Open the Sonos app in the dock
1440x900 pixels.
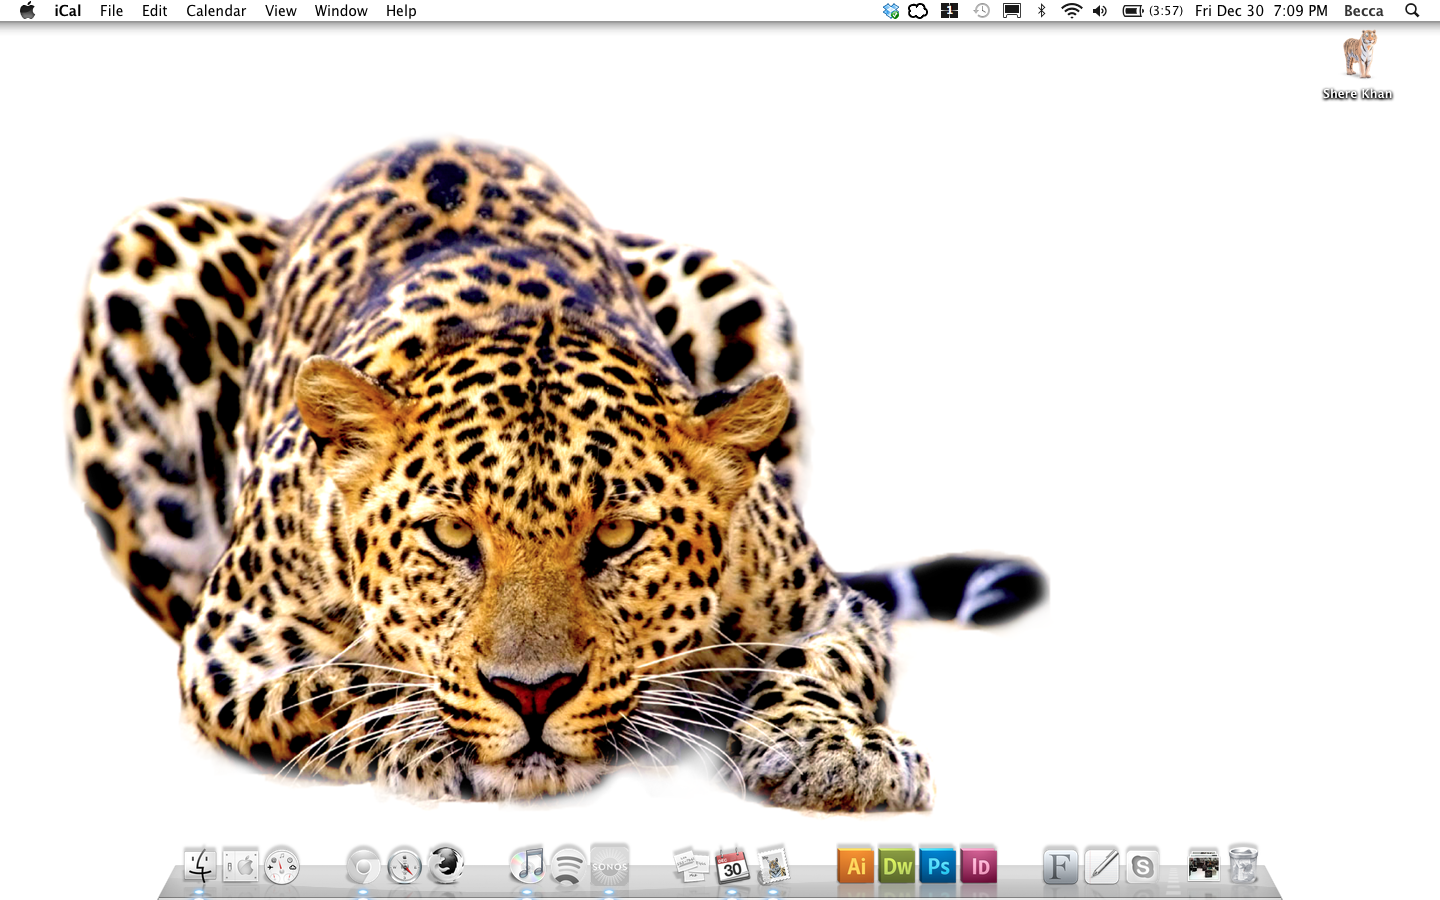click(x=609, y=866)
